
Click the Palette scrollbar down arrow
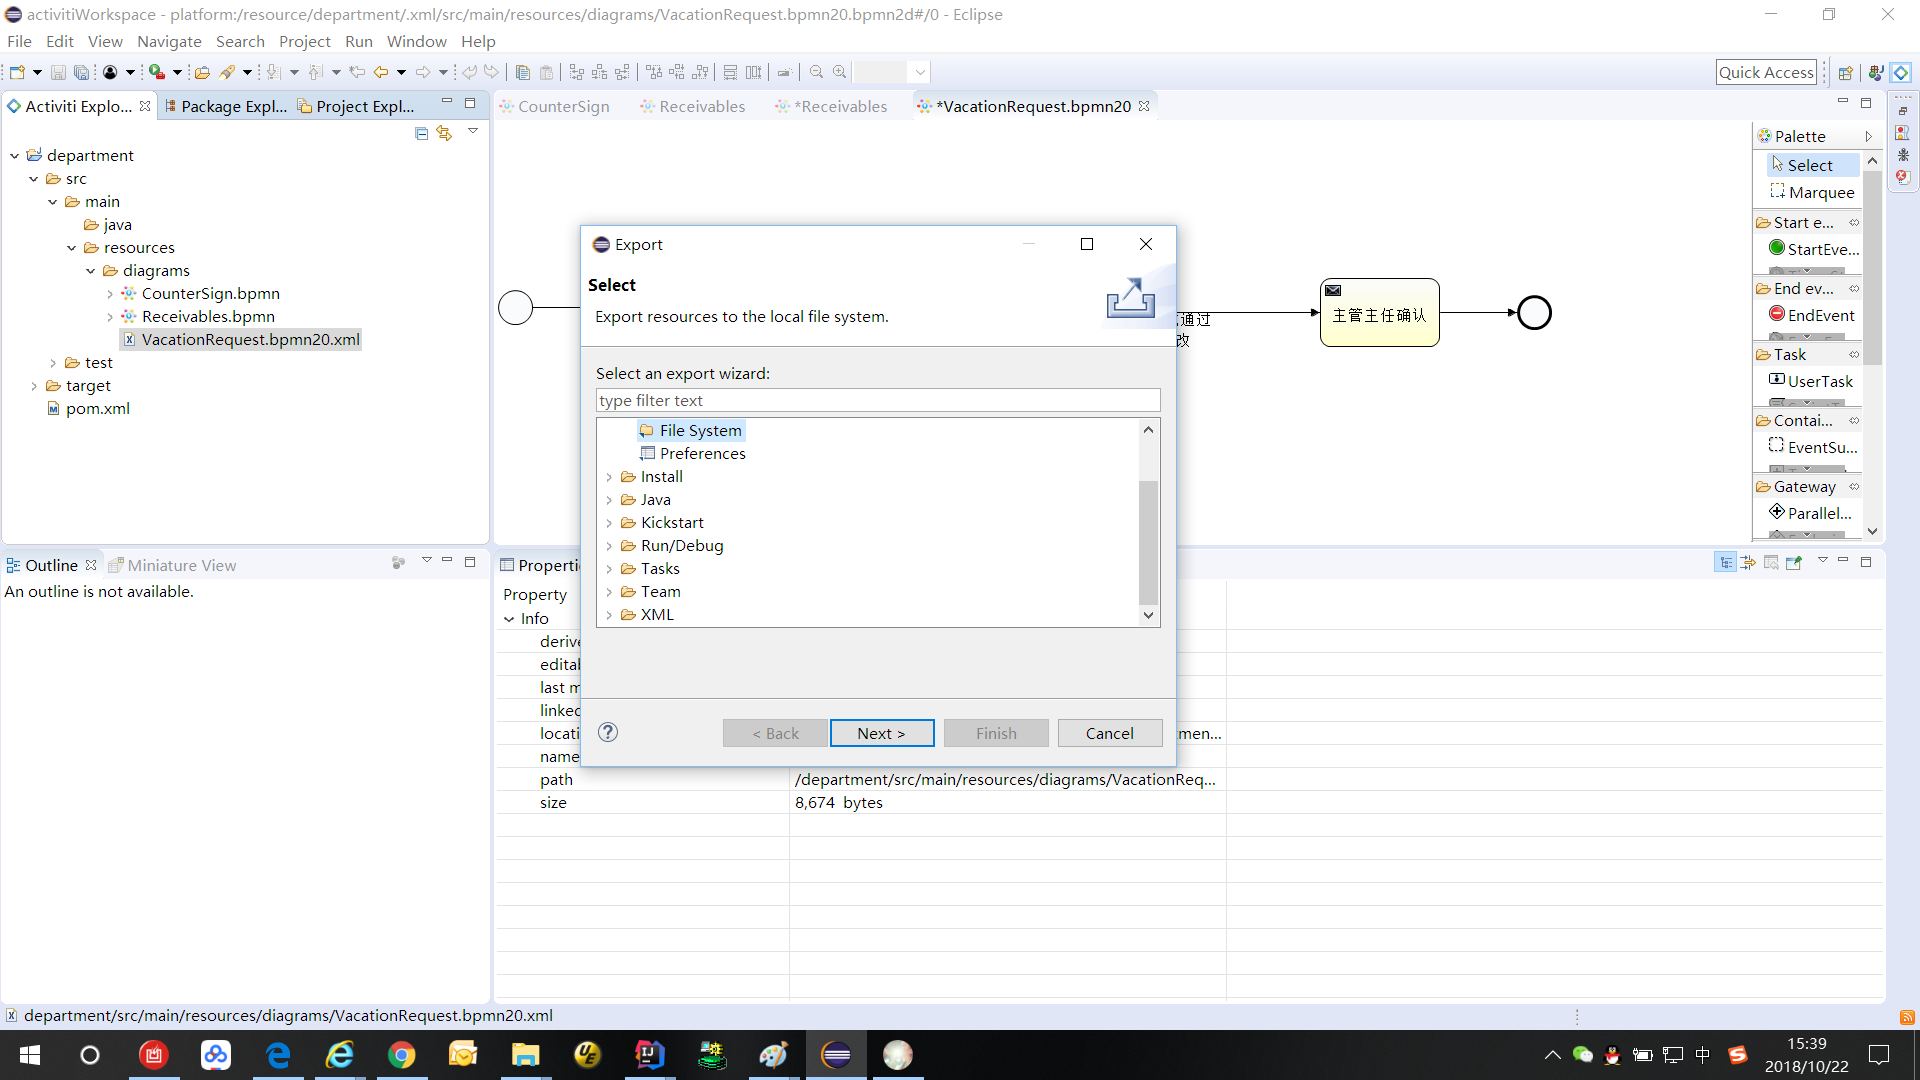(x=1872, y=531)
